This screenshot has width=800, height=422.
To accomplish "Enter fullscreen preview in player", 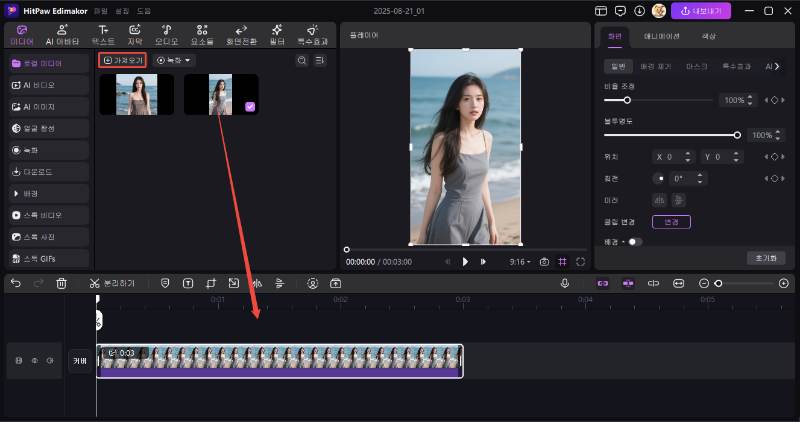I will 581,262.
